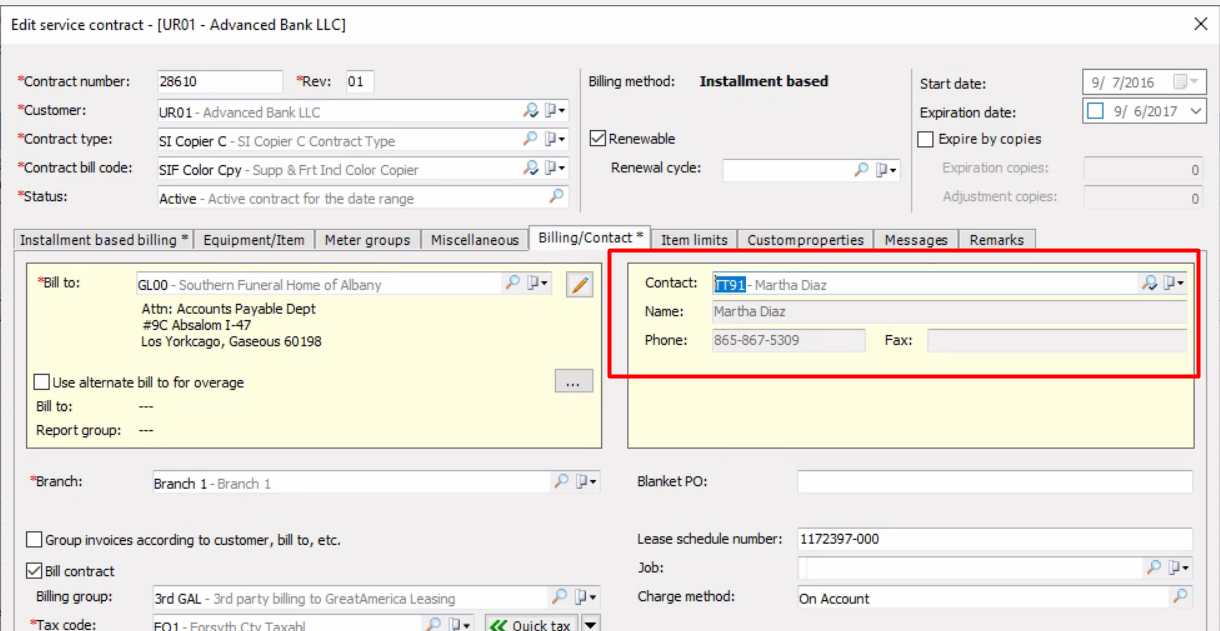The image size is (1220, 631).
Task: Open the Bill to flag menu icon
Action: (537, 284)
